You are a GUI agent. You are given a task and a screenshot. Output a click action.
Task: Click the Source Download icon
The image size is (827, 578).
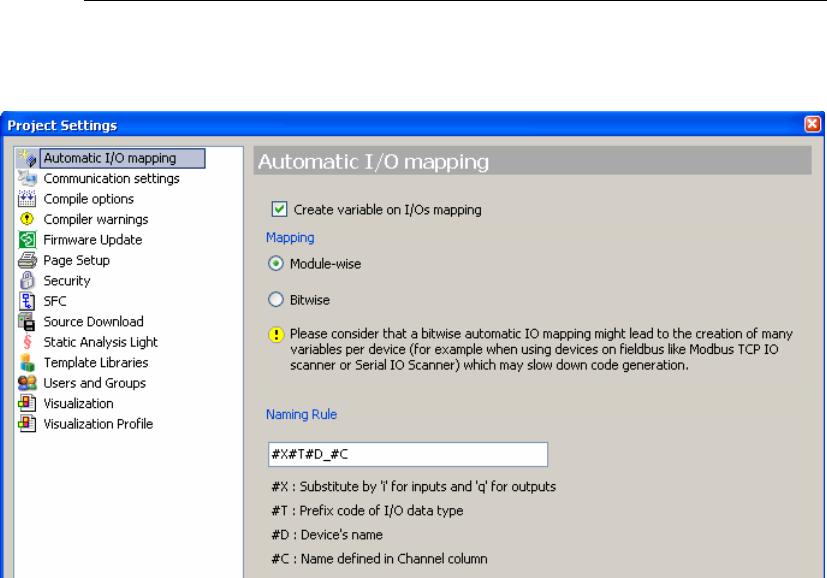pyautogui.click(x=27, y=321)
